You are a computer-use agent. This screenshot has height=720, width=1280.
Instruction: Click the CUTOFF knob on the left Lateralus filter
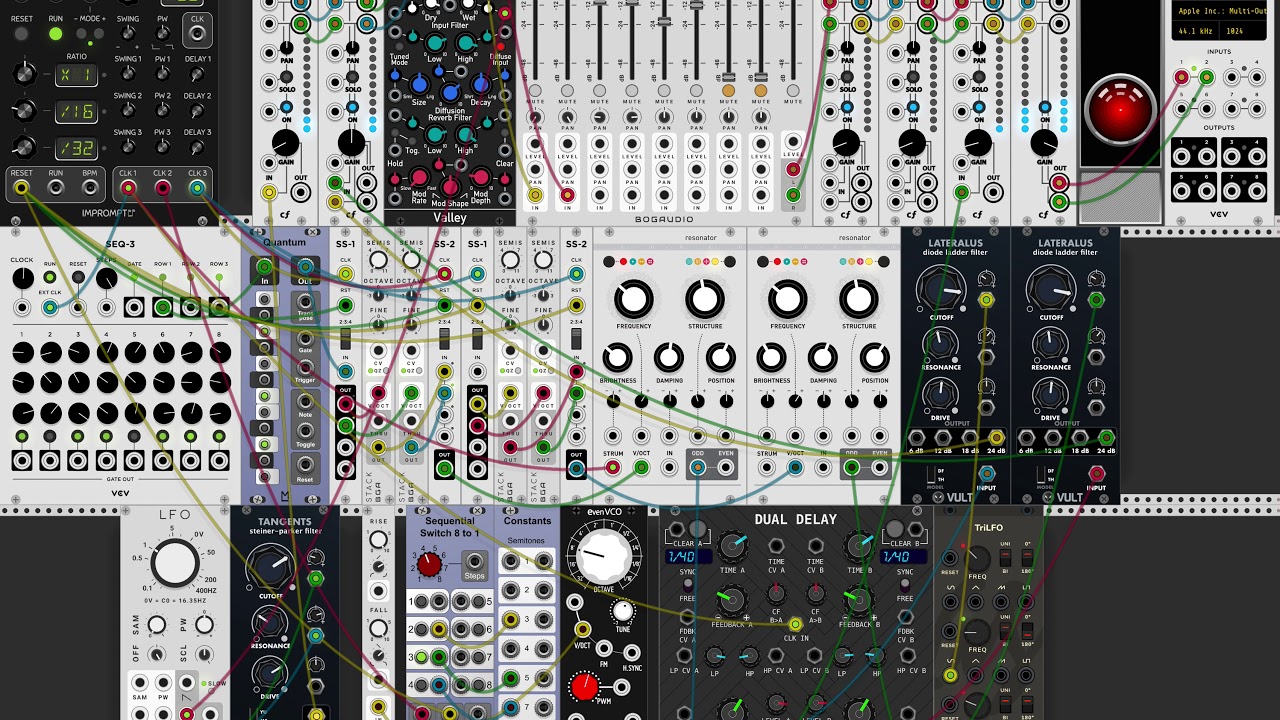[x=941, y=289]
